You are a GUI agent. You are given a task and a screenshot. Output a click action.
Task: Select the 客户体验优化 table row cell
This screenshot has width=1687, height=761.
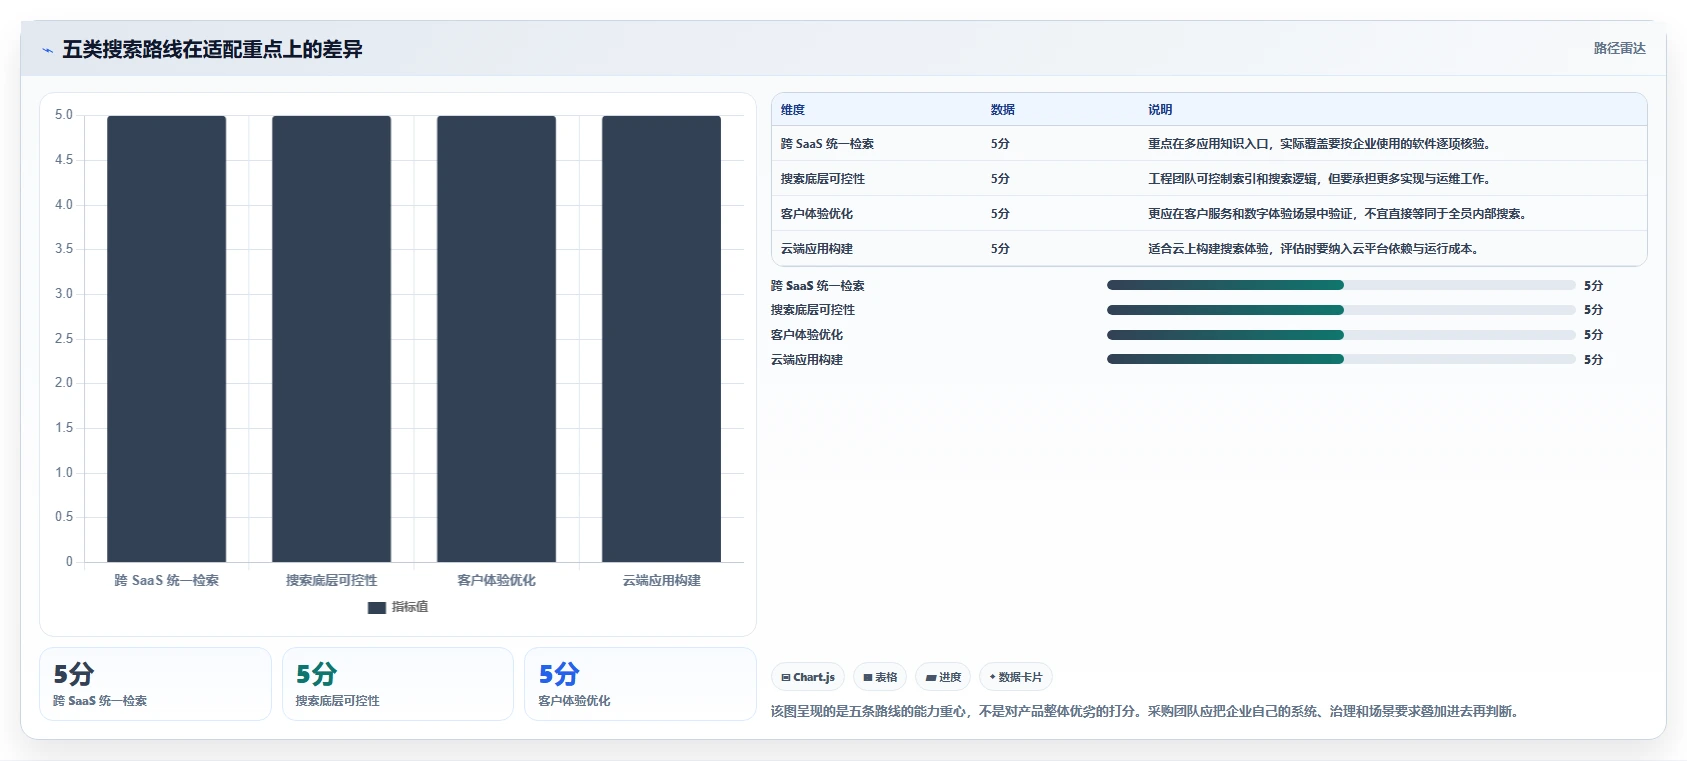coord(817,214)
